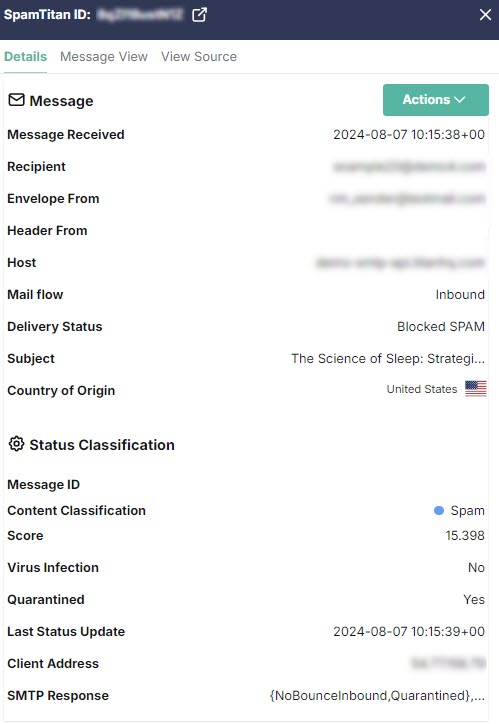This screenshot has width=499, height=724.
Task: Click the Status Classification gear icon
Action: coord(17,444)
